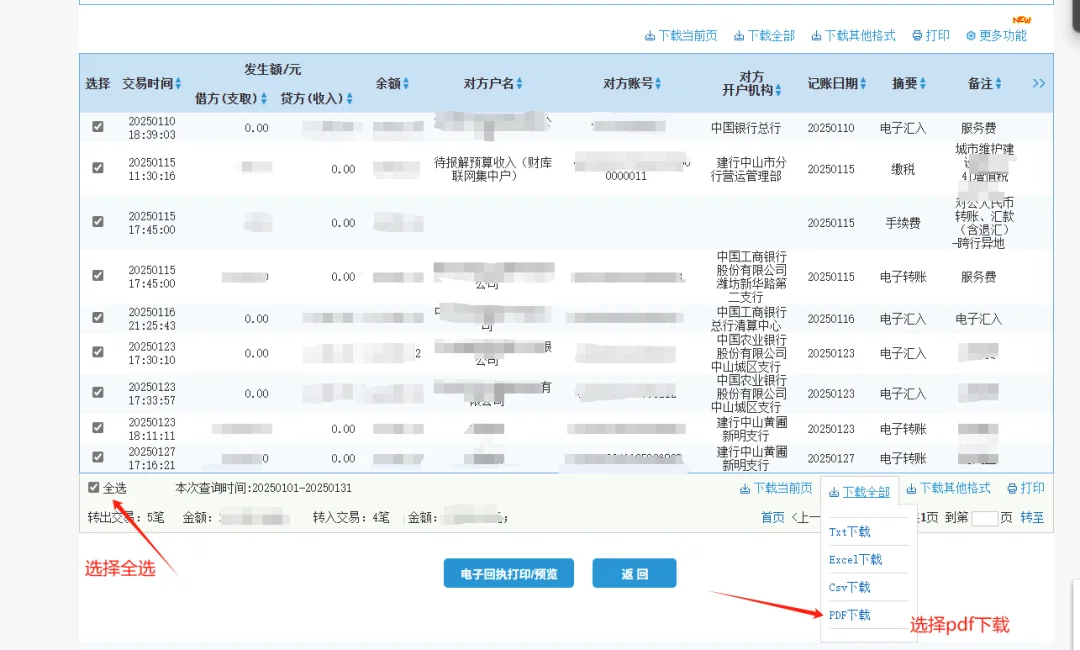This screenshot has height=650, width=1080.
Task: Click the bottom 下载当前页 download icon
Action: [x=744, y=489]
